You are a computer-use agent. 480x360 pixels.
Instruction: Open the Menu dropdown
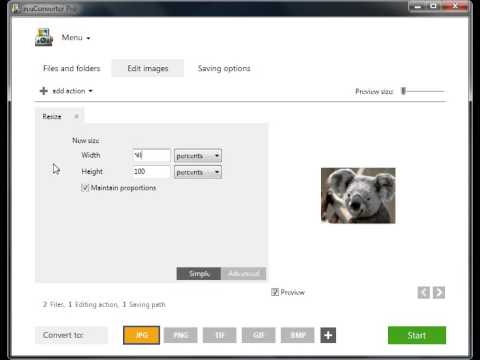click(76, 37)
